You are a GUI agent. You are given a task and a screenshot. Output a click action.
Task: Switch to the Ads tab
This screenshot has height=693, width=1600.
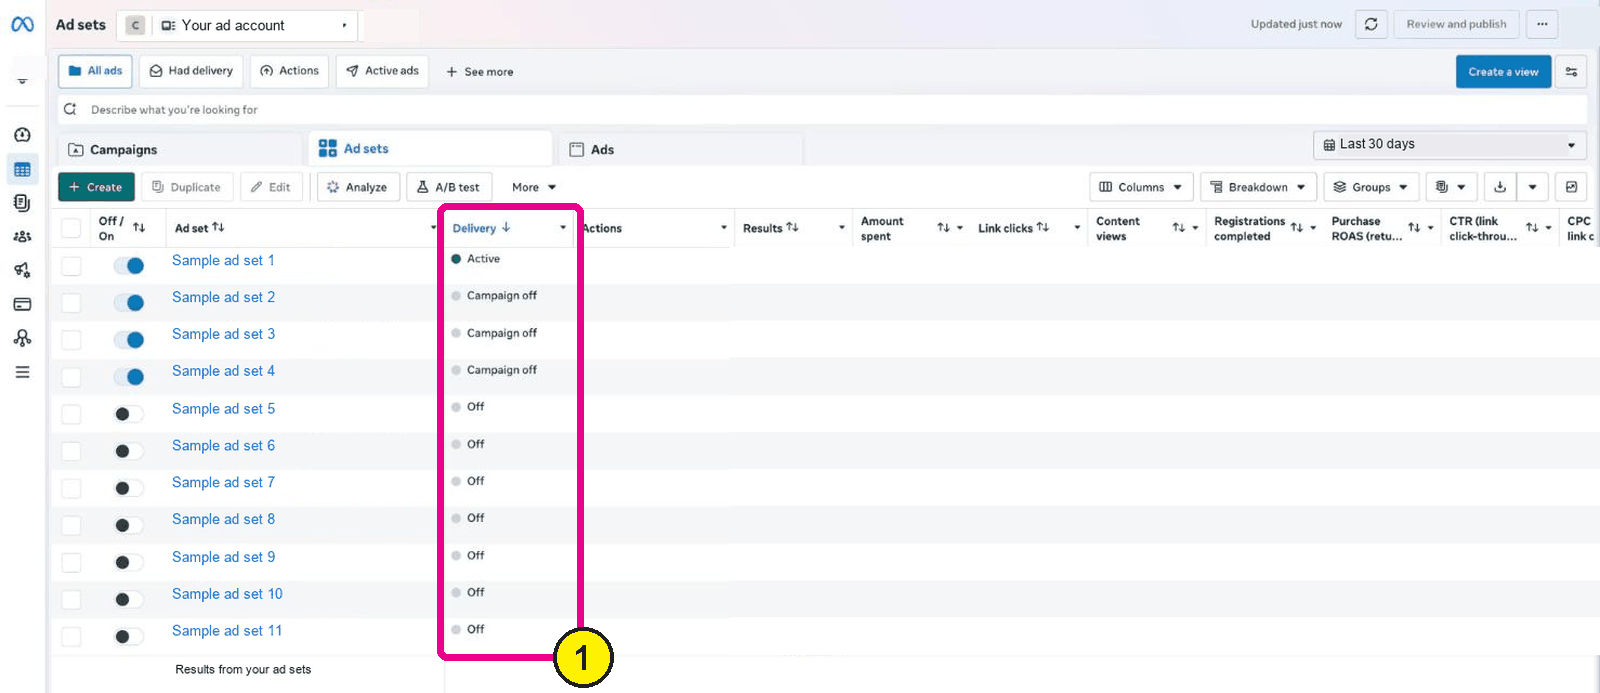click(680, 150)
